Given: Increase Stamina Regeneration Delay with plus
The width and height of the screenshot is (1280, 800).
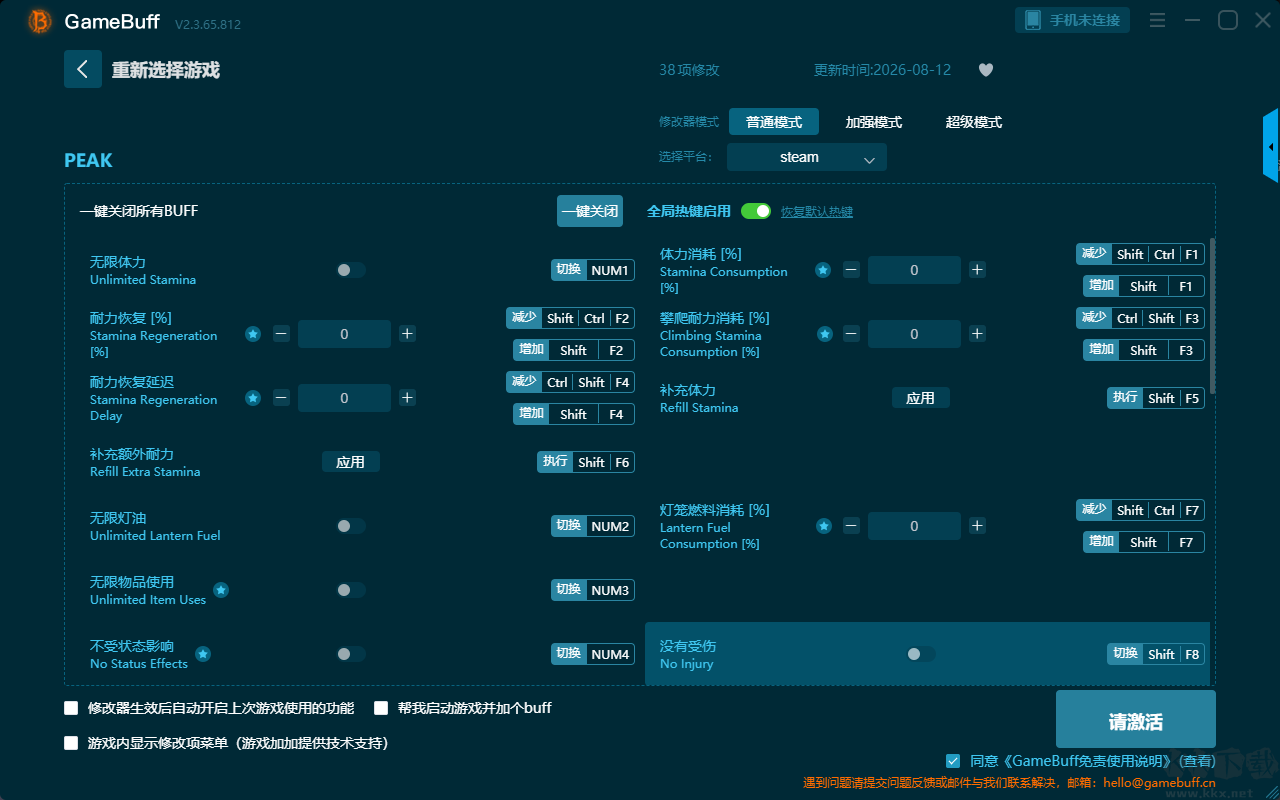Looking at the screenshot, I should (407, 398).
